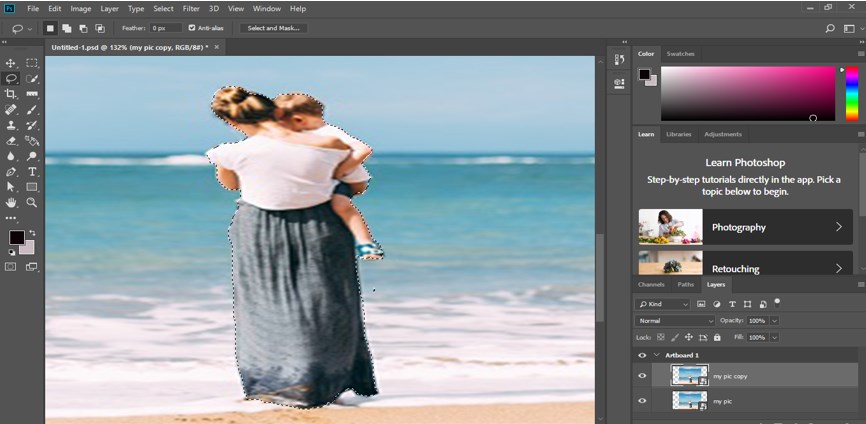866x424 pixels.
Task: Open the Normal blend mode dropdown
Action: tap(675, 321)
